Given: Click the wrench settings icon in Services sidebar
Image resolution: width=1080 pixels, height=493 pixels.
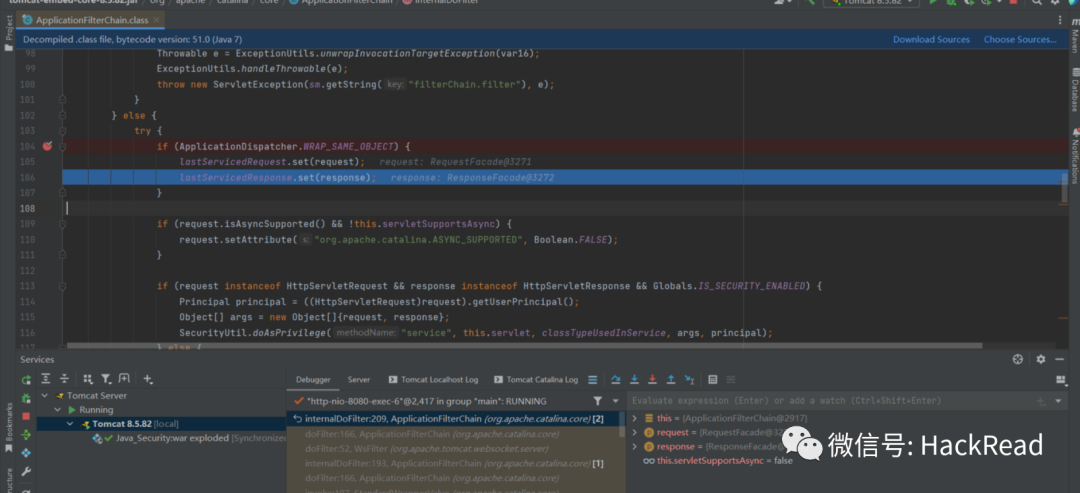Looking at the screenshot, I should 25,472.
